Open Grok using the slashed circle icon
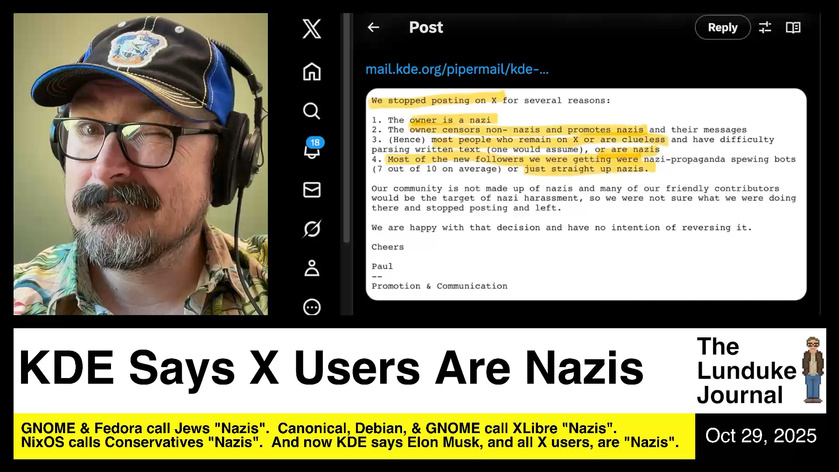The width and height of the screenshot is (839, 472). coord(312,229)
